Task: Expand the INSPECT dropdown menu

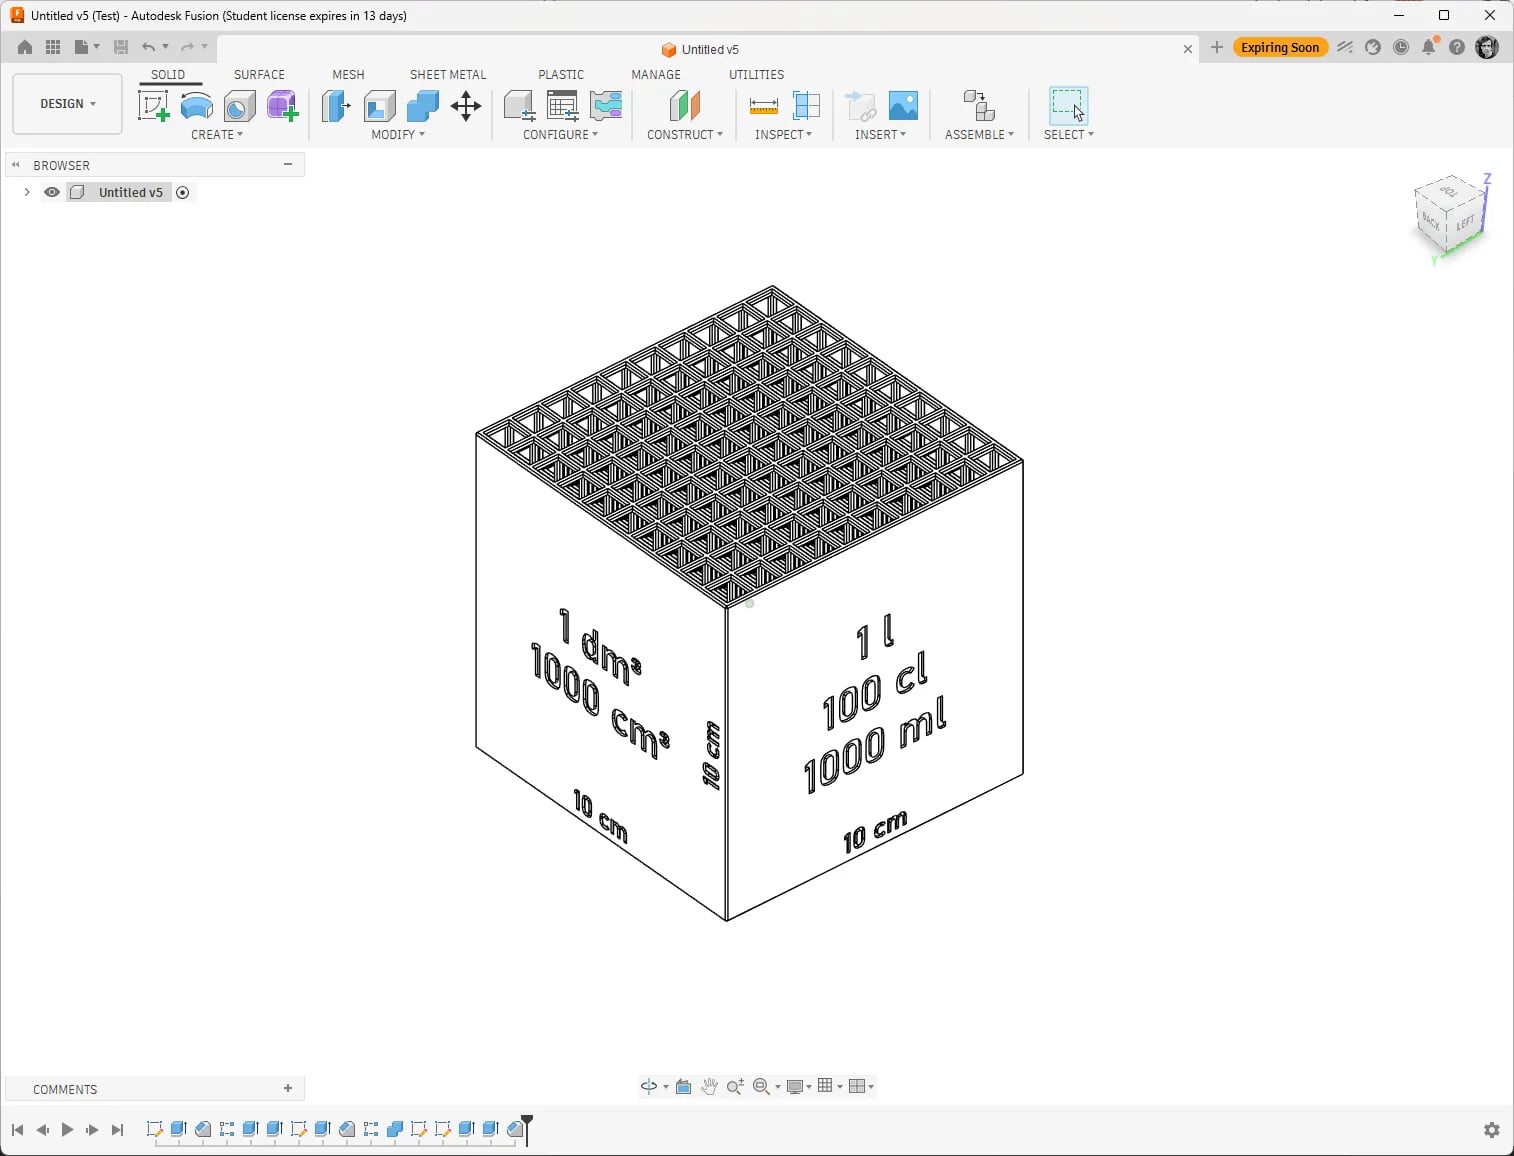Action: pyautogui.click(x=784, y=134)
